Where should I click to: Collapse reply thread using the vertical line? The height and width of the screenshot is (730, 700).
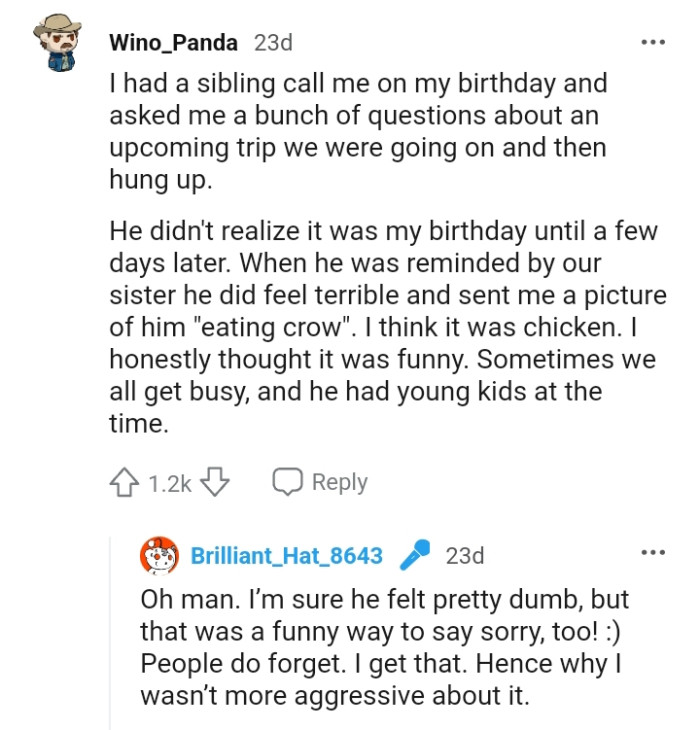point(111,630)
